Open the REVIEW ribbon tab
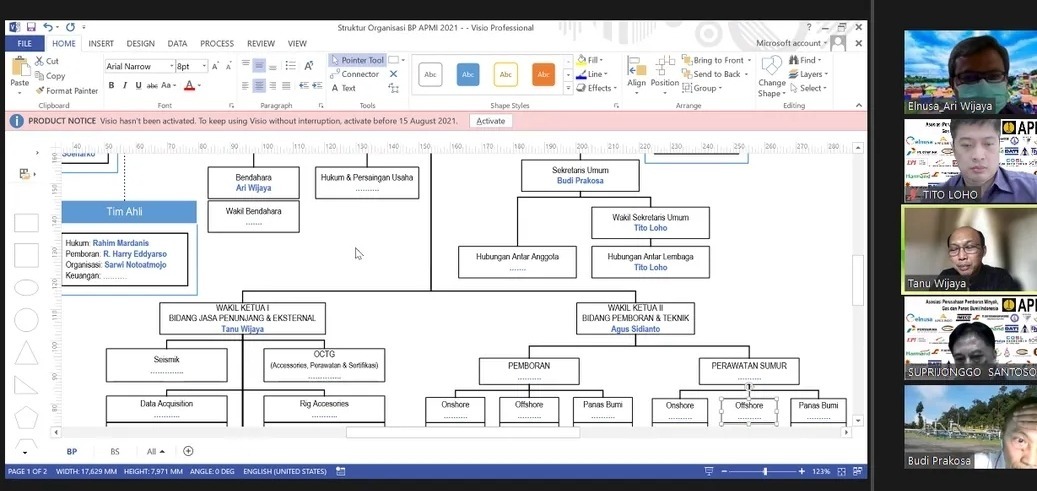Screen dimensions: 1037x491 point(261,44)
